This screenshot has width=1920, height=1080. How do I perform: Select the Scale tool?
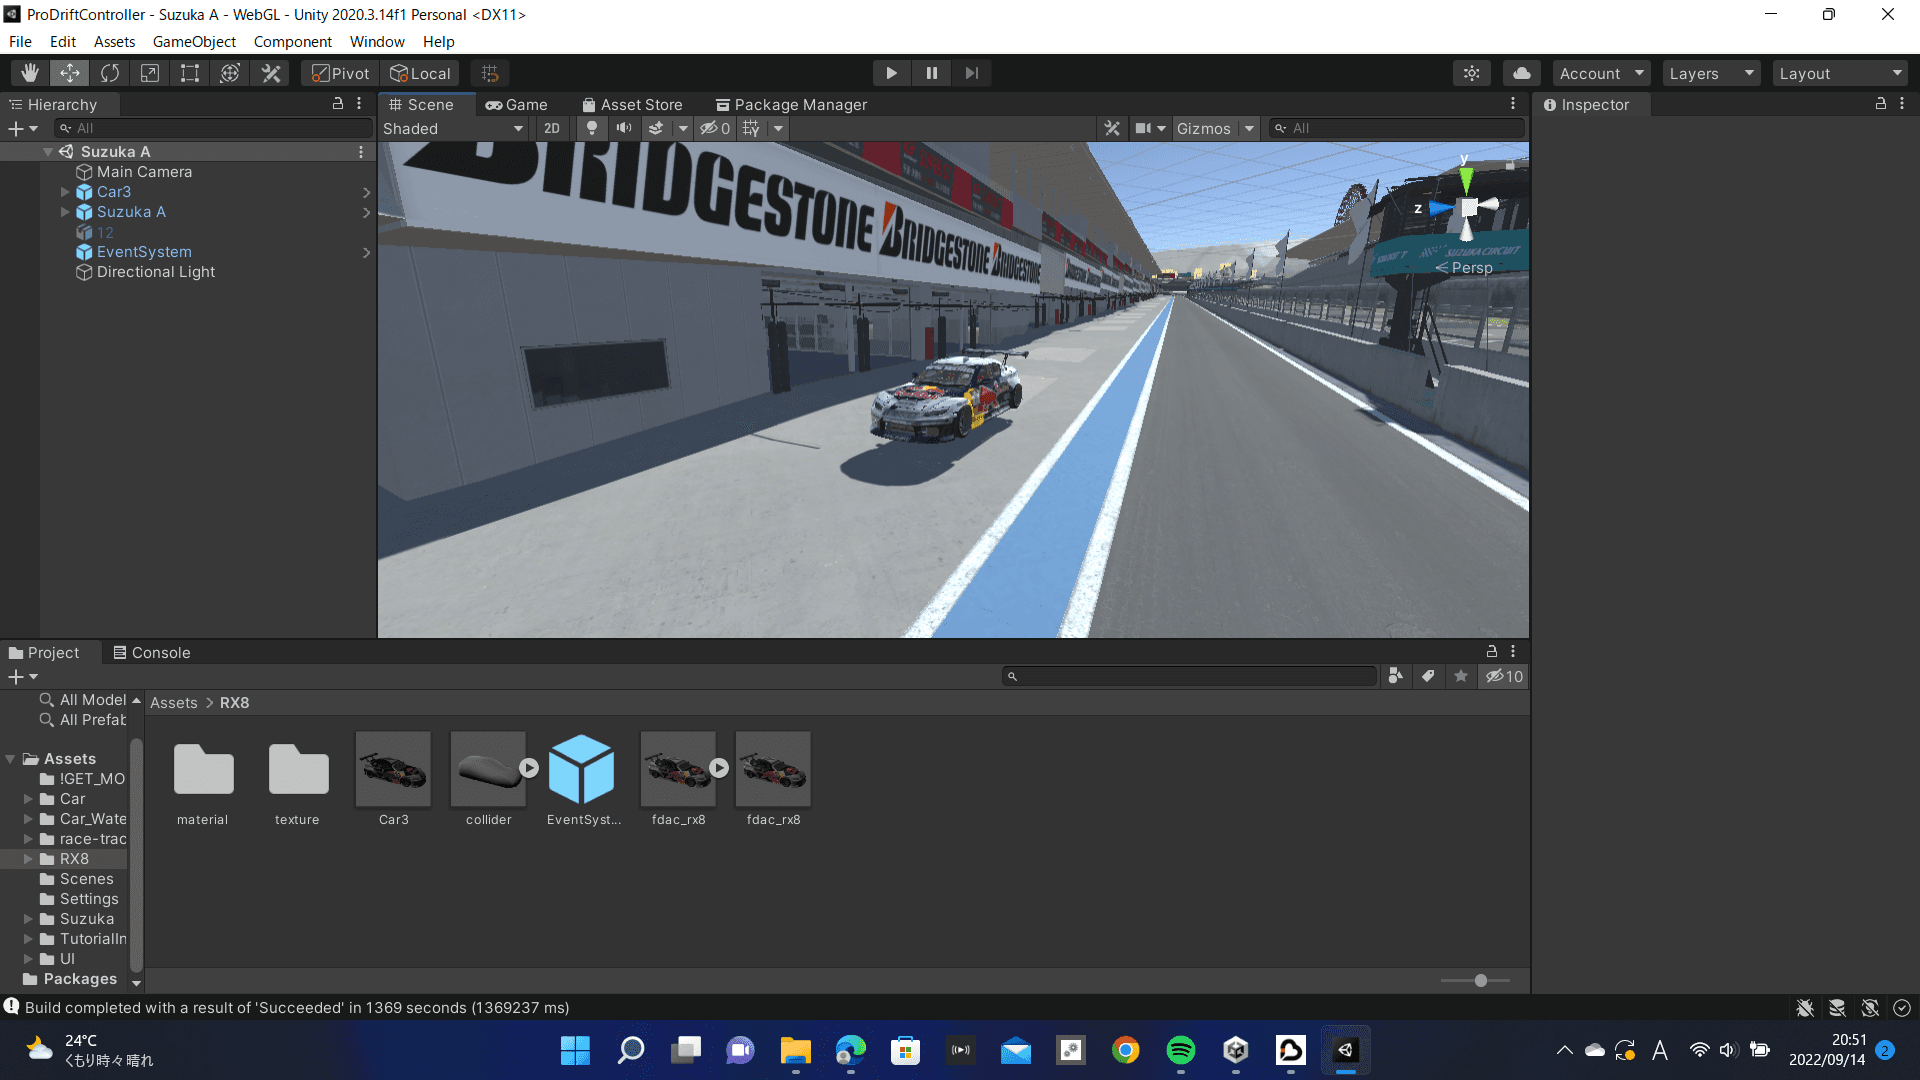click(150, 73)
